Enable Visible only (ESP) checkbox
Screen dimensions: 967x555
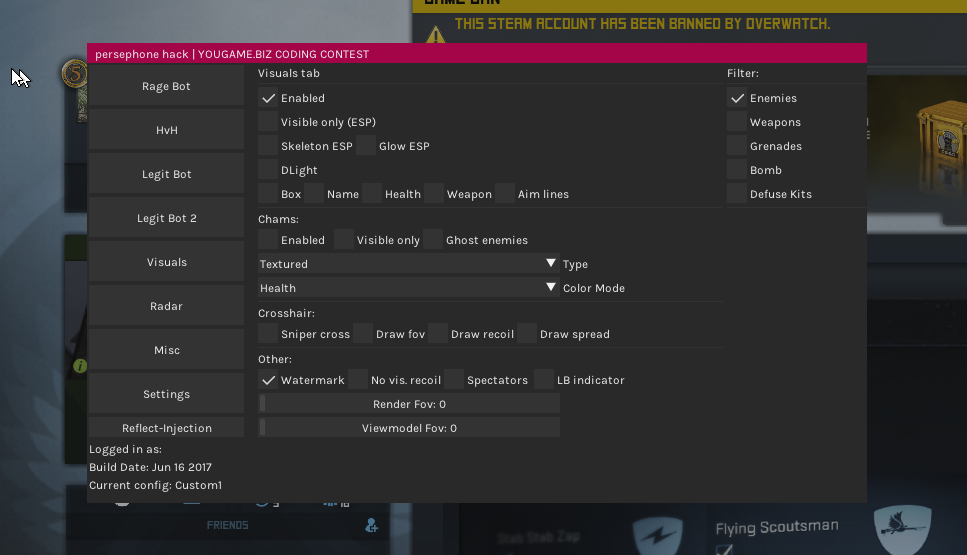click(268, 122)
